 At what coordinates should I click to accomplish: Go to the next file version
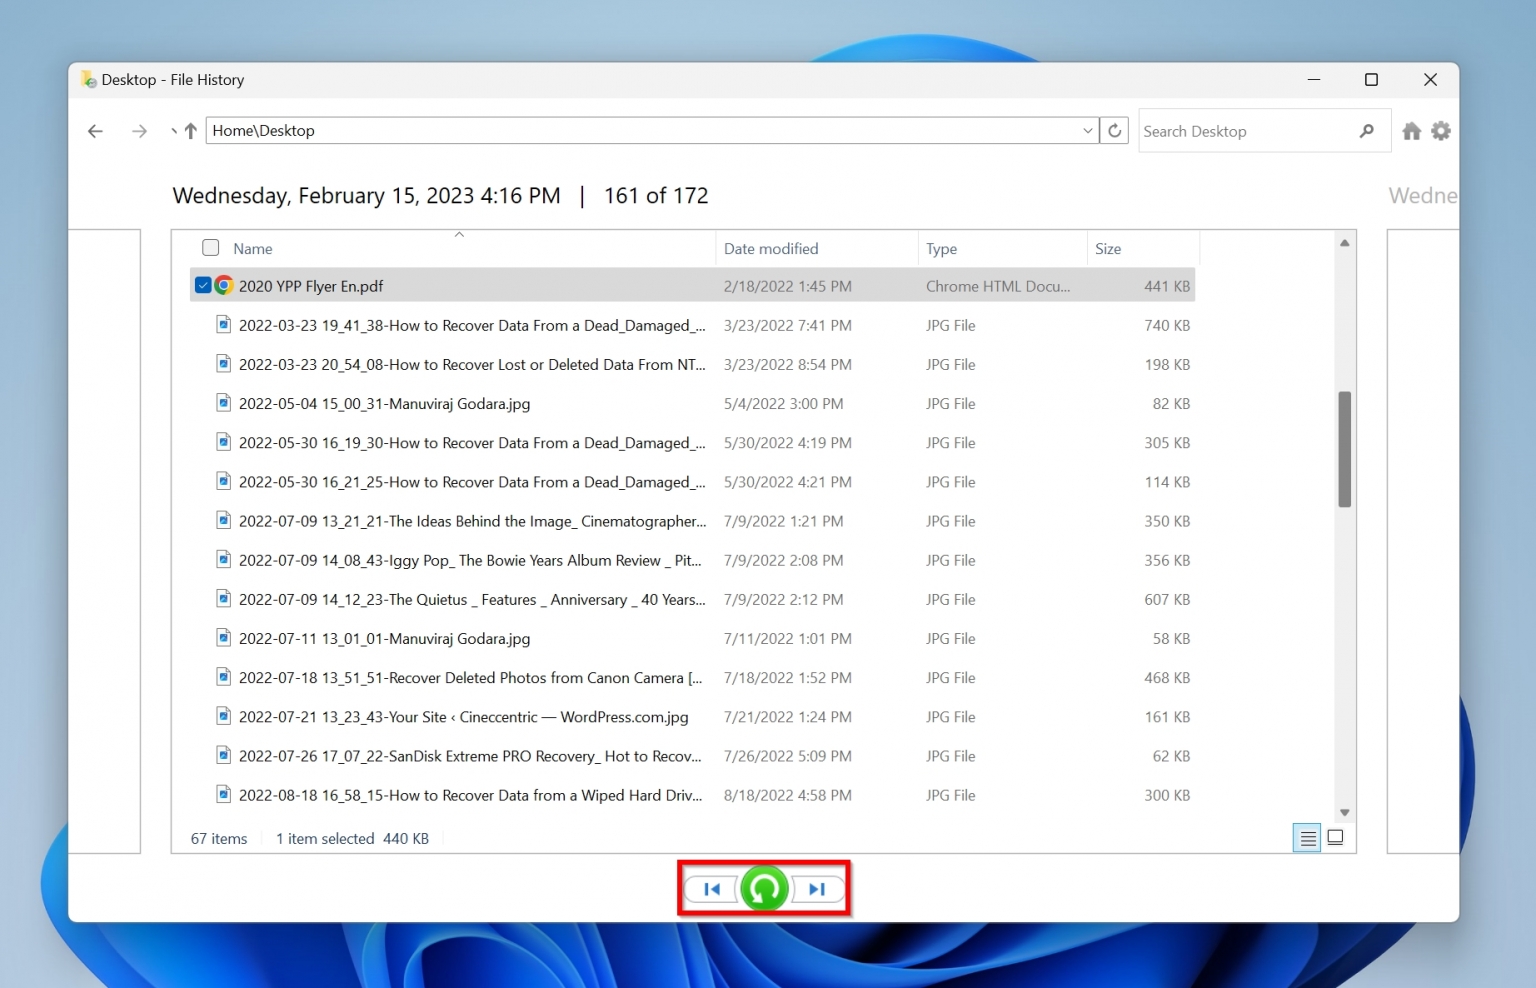(x=815, y=888)
